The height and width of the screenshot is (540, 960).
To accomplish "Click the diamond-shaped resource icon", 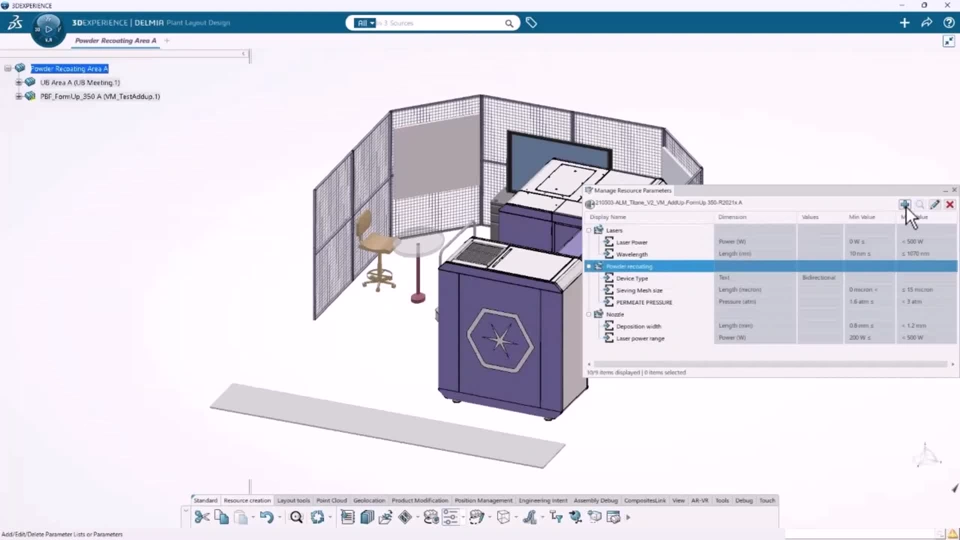I will pos(405,517).
